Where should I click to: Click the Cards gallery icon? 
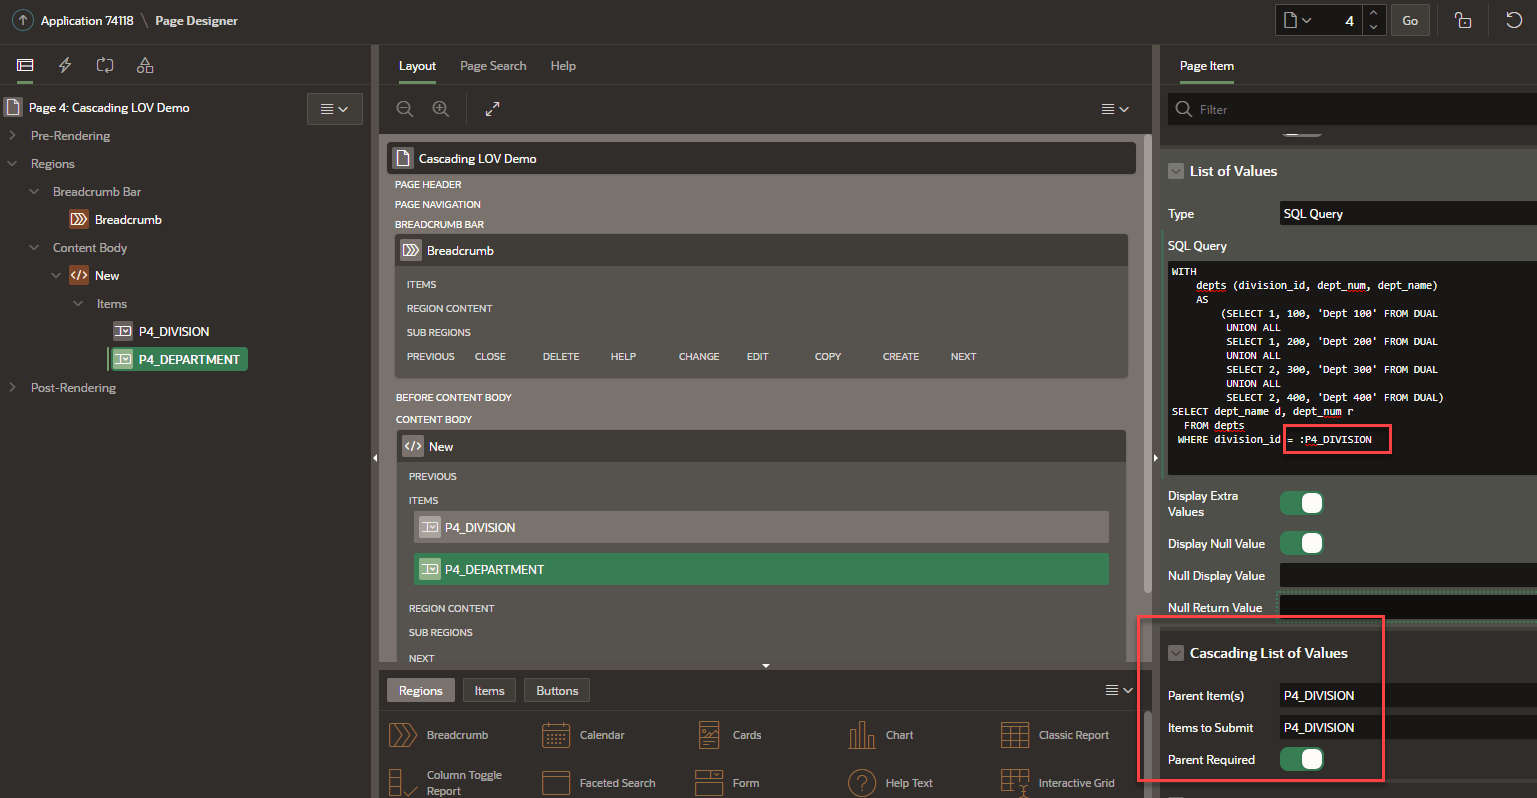pos(709,735)
